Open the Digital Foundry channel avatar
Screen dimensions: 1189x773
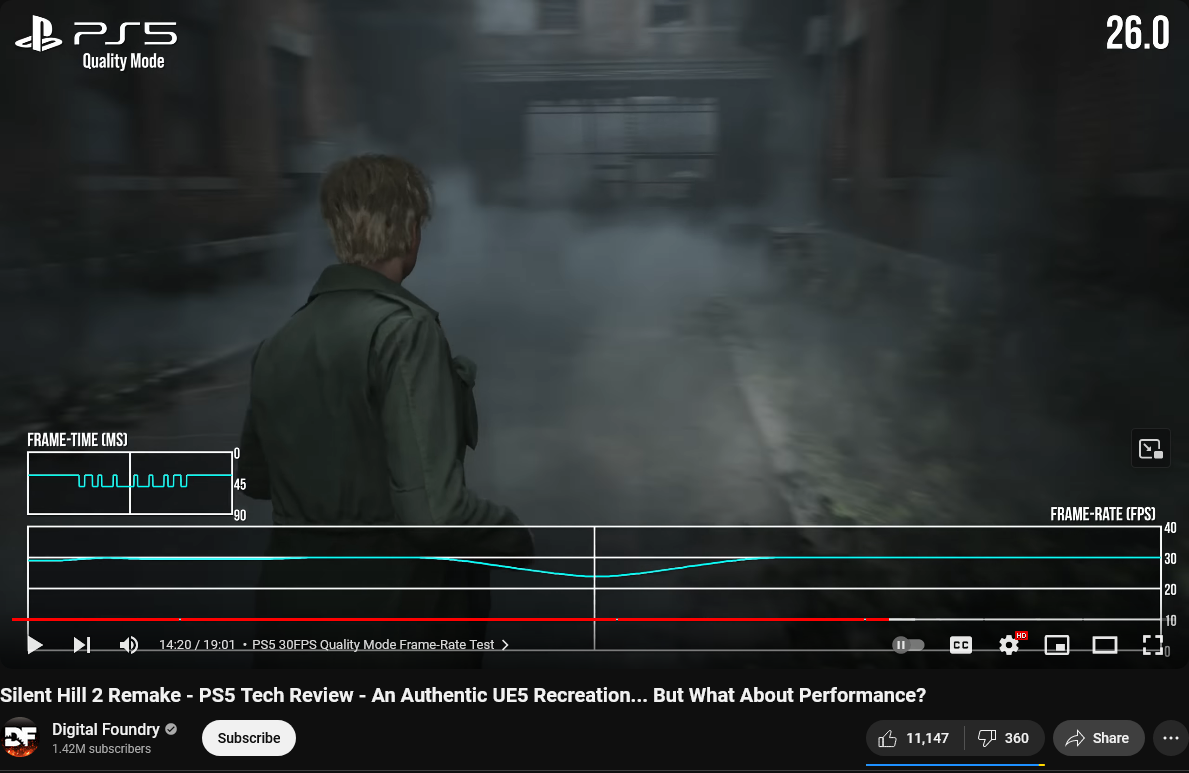click(x=20, y=737)
